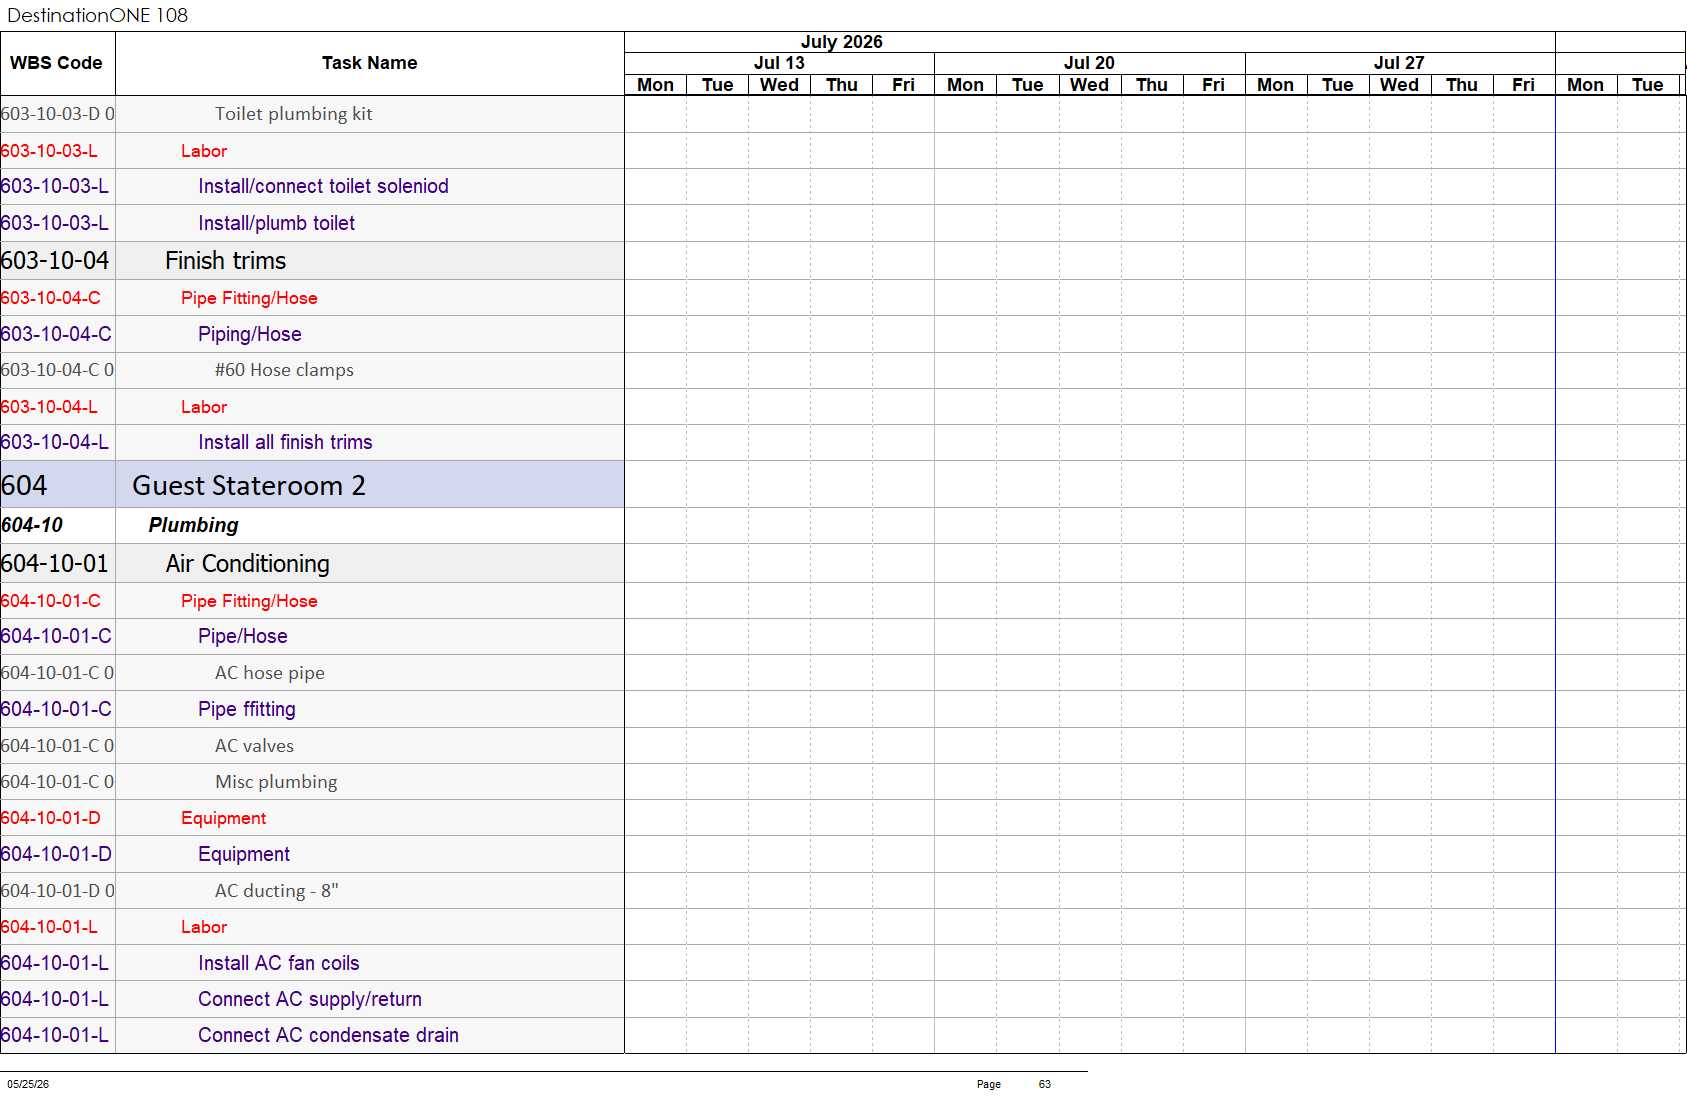Click the #60 Hose clamps item
The image size is (1687, 1097).
284,370
